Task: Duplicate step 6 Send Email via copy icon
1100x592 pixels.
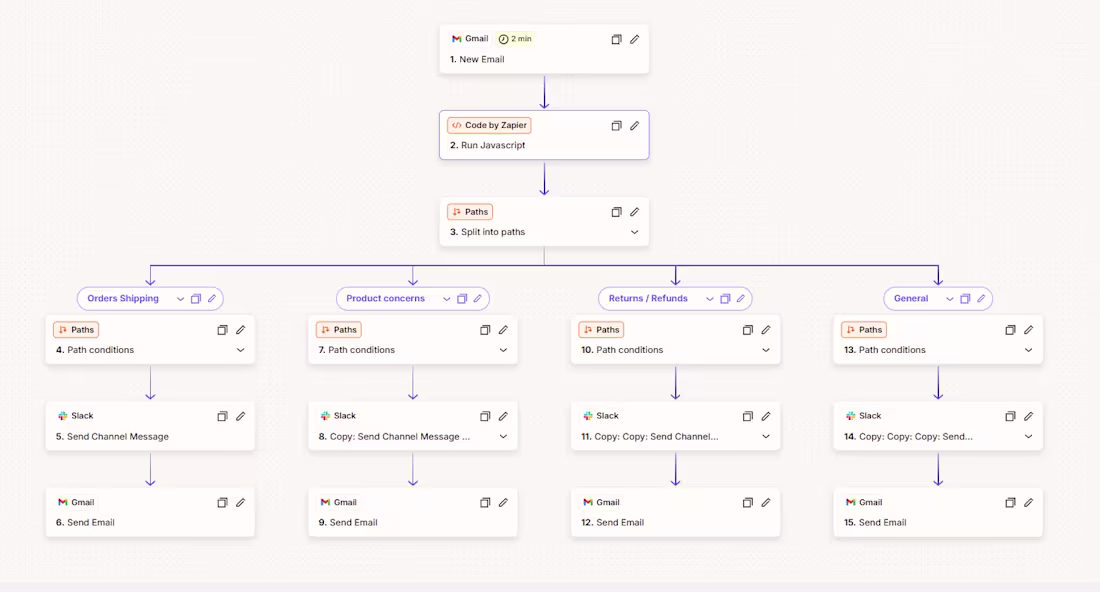Action: click(x=222, y=503)
